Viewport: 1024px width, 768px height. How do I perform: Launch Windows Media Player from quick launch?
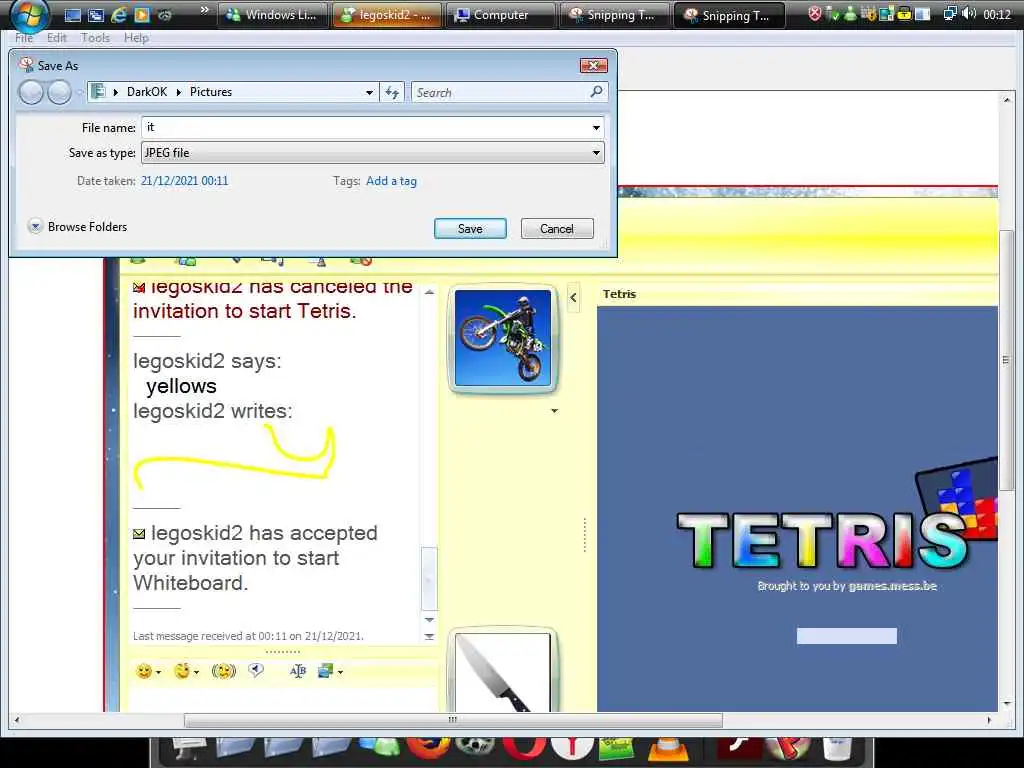142,15
